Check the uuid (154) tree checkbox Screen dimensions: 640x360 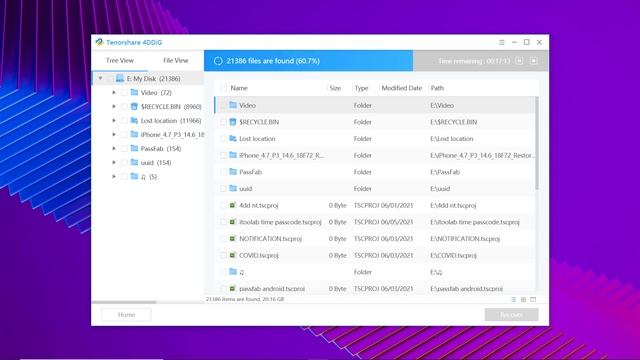point(124,162)
